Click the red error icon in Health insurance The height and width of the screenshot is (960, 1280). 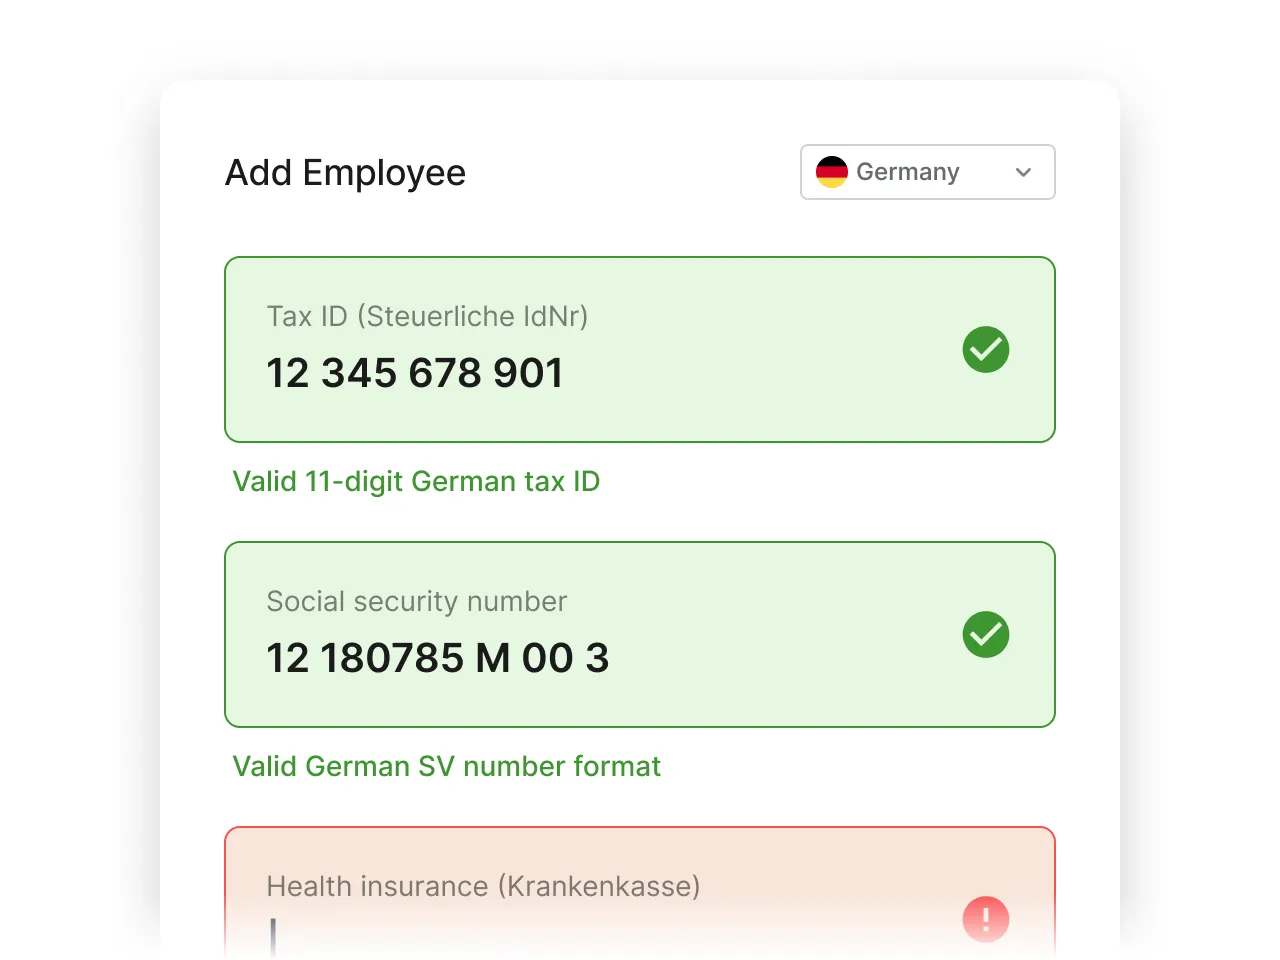pyautogui.click(x=986, y=919)
